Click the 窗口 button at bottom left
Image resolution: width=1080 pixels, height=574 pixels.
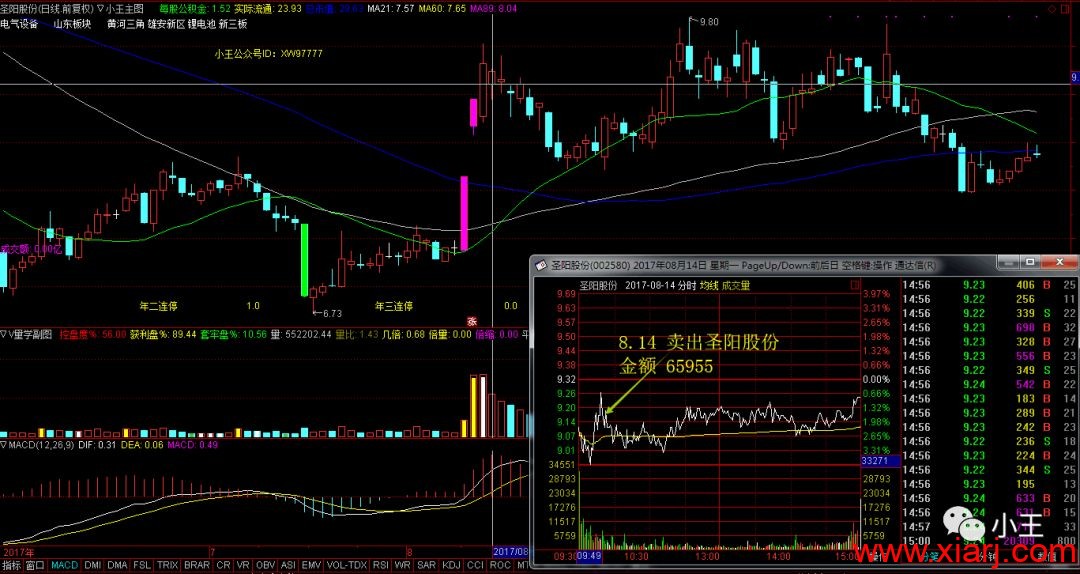(x=35, y=565)
